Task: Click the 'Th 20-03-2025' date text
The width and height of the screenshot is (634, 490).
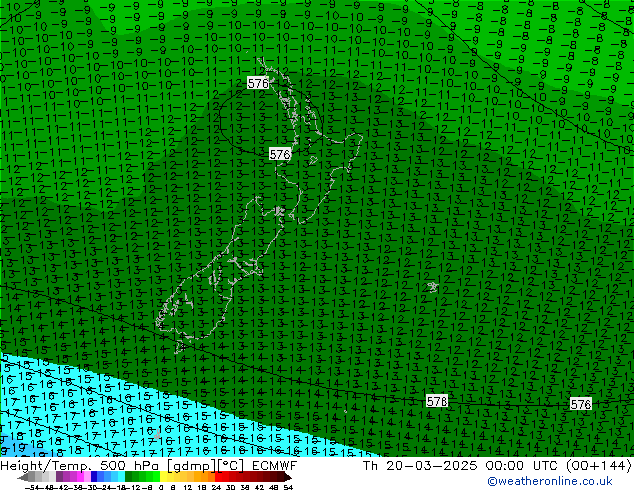Action: [x=420, y=465]
